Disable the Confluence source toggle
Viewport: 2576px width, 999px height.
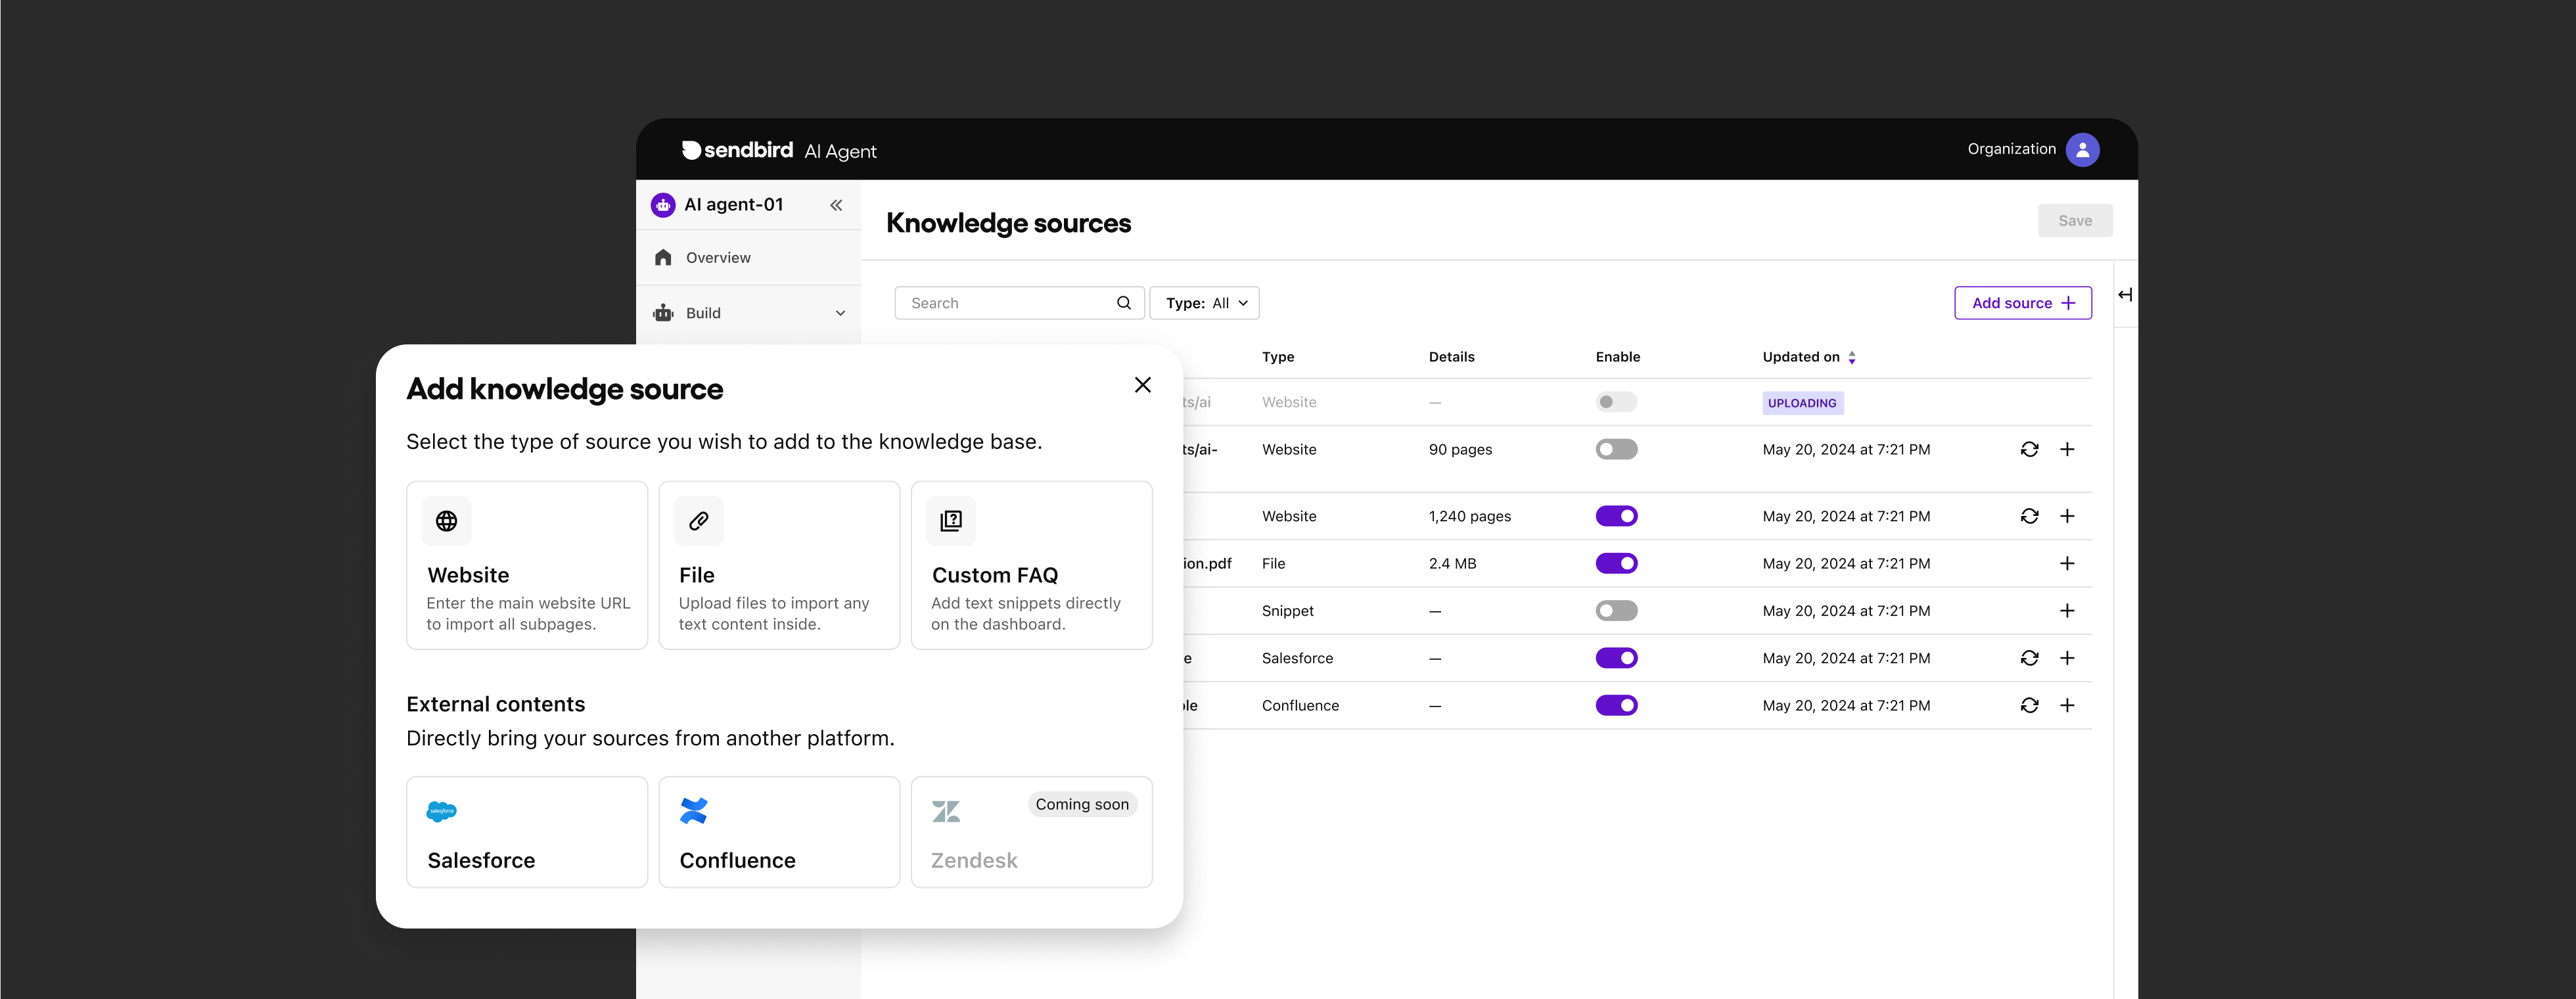pyautogui.click(x=1616, y=706)
